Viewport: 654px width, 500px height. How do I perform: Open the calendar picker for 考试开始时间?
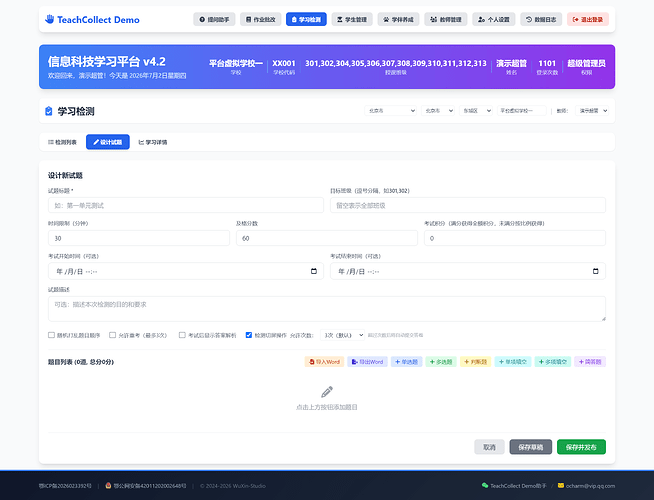[314, 271]
